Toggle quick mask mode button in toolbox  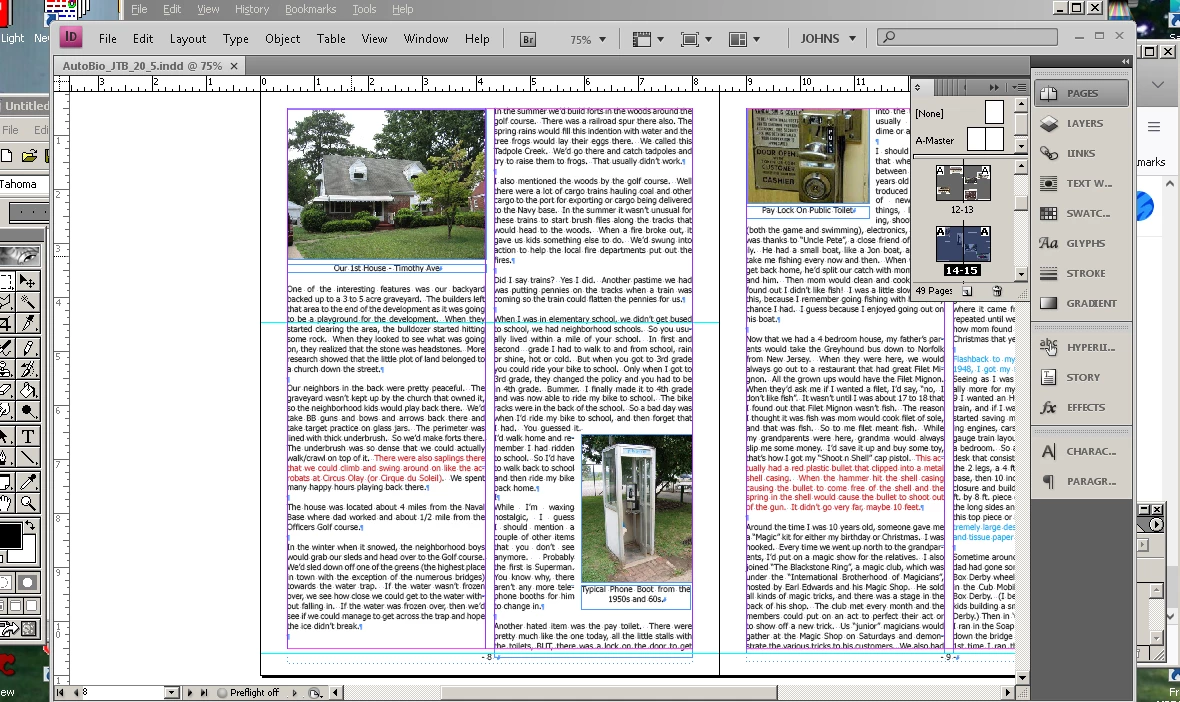(27, 583)
